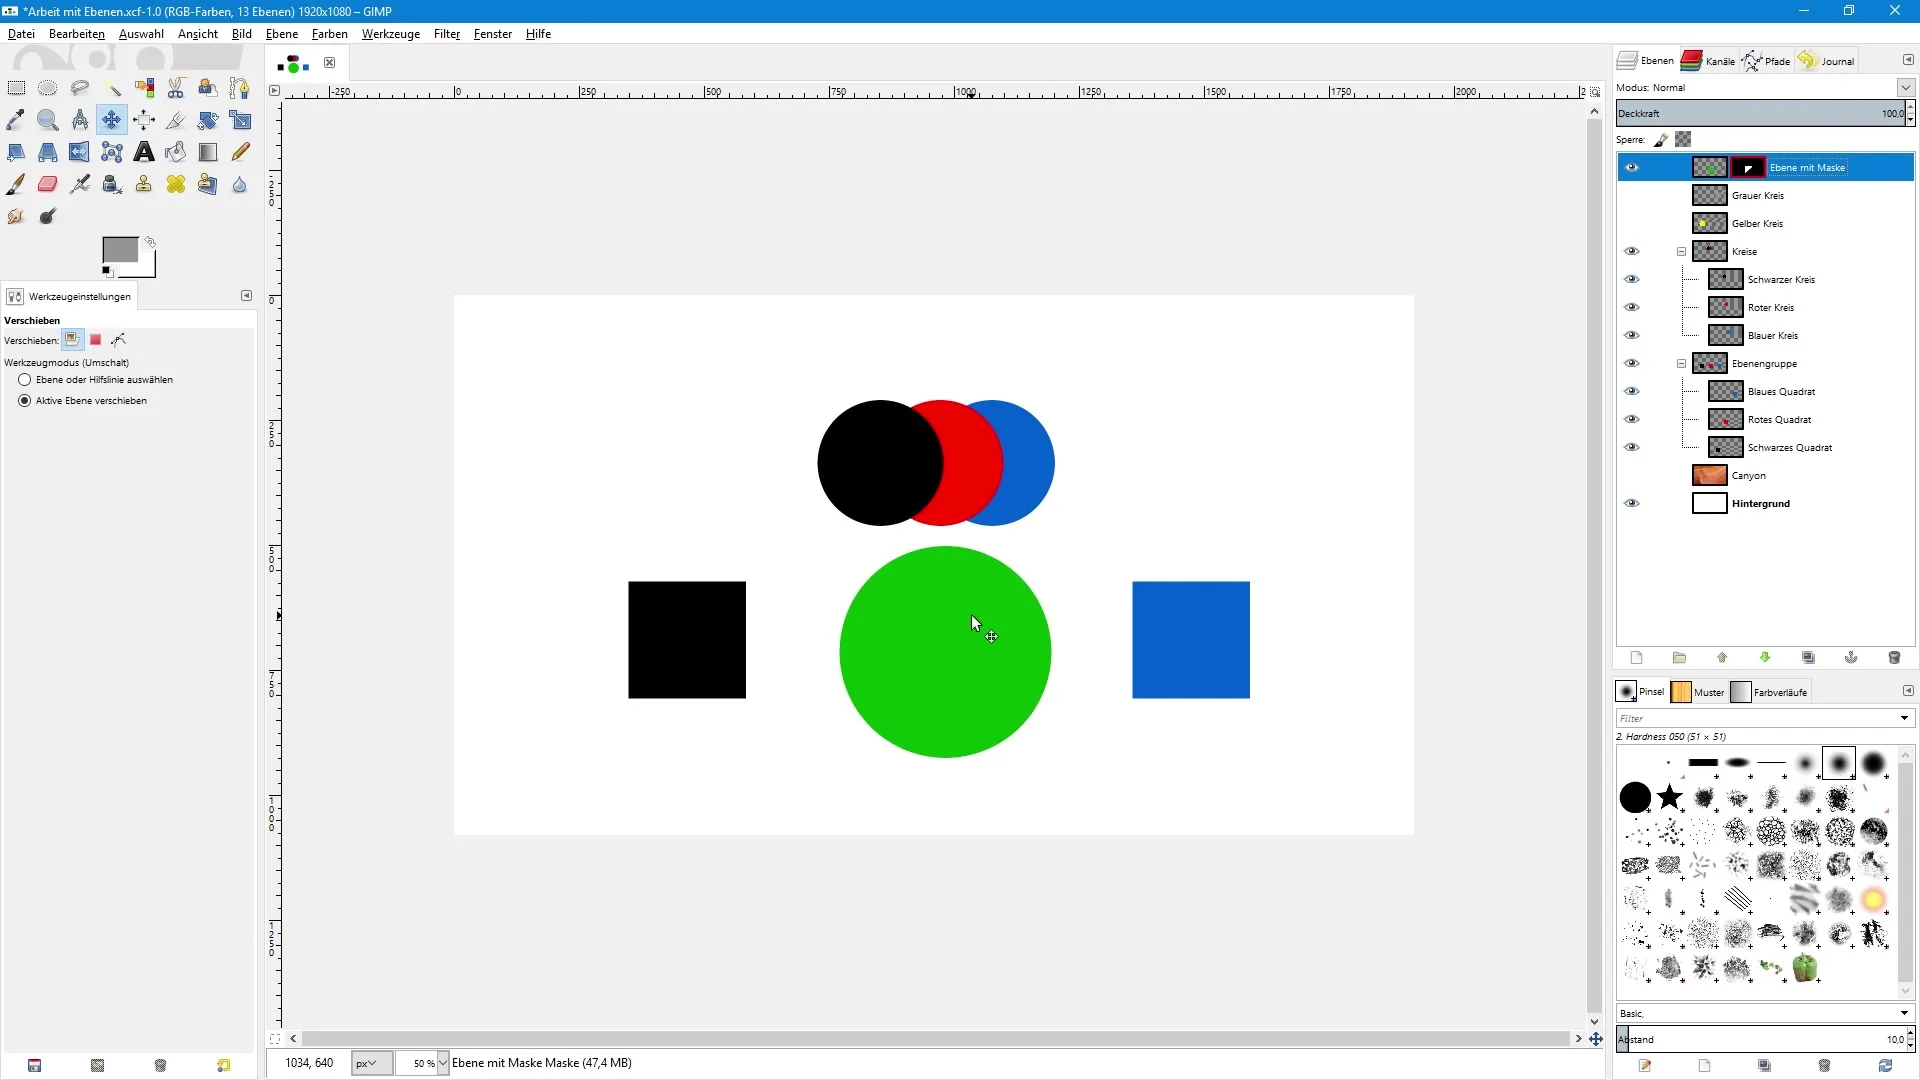The width and height of the screenshot is (1920, 1080).
Task: Select the Smudge finger tool
Action: pyautogui.click(x=16, y=216)
